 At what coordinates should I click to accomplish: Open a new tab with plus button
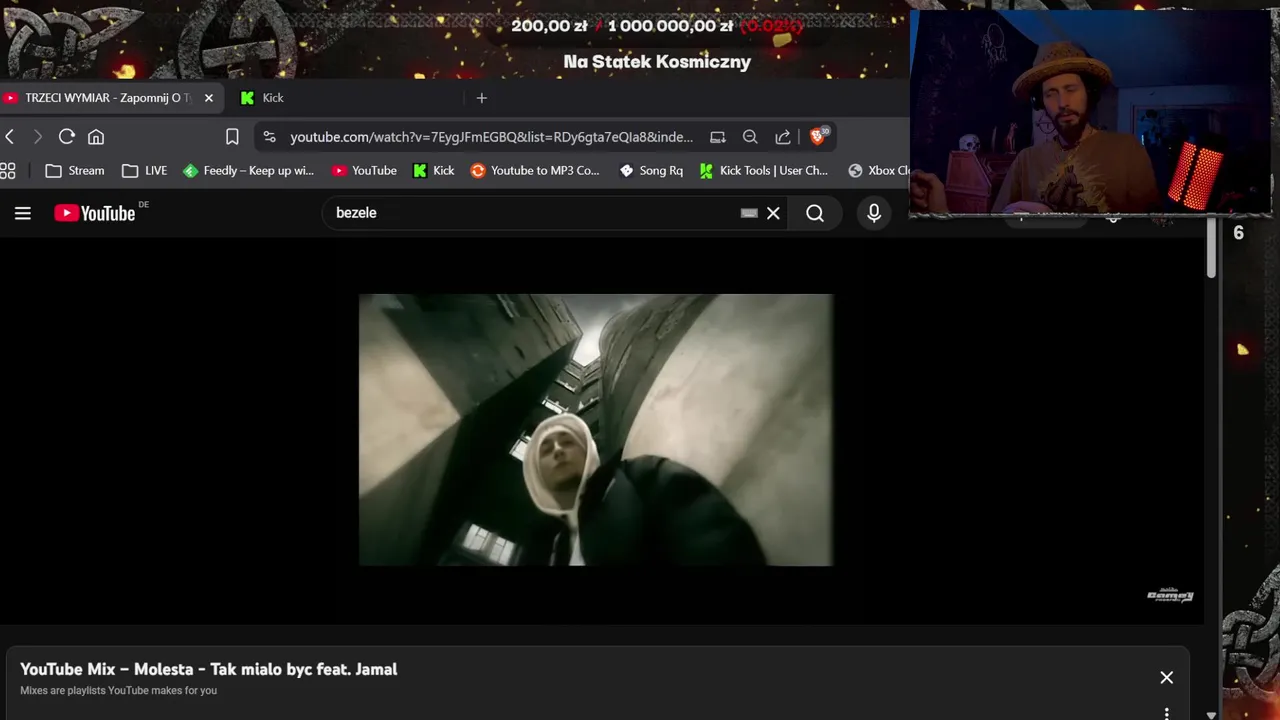(481, 98)
